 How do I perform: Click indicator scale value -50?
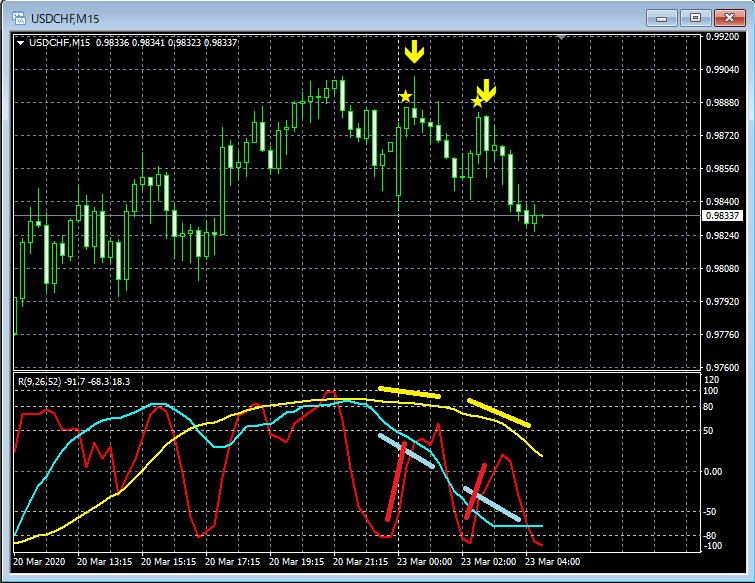710,512
